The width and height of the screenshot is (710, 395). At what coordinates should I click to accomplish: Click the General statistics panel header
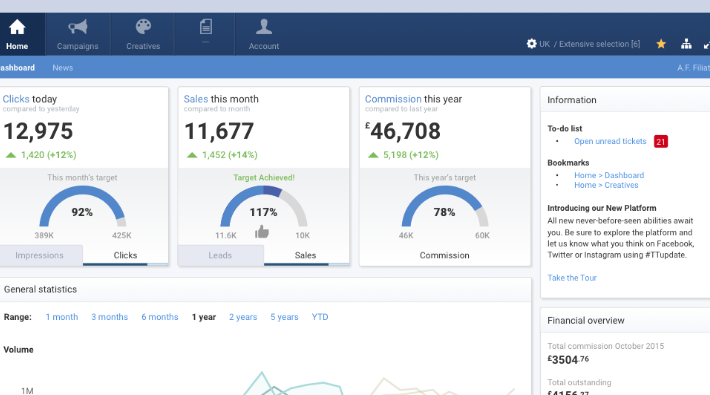(x=265, y=289)
